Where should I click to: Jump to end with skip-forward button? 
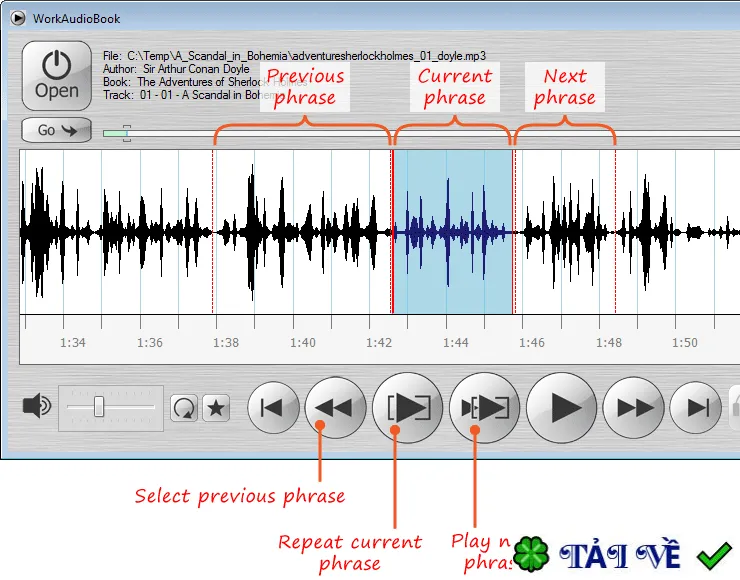696,408
